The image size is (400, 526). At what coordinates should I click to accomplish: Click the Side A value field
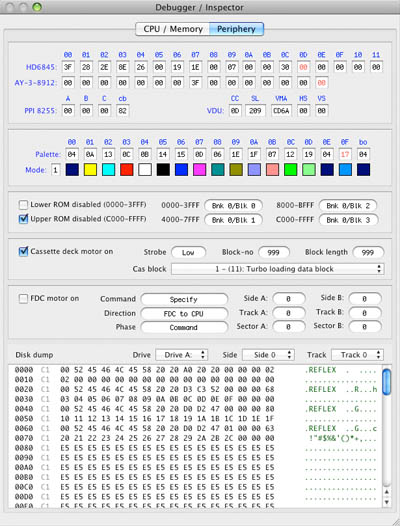tap(289, 299)
